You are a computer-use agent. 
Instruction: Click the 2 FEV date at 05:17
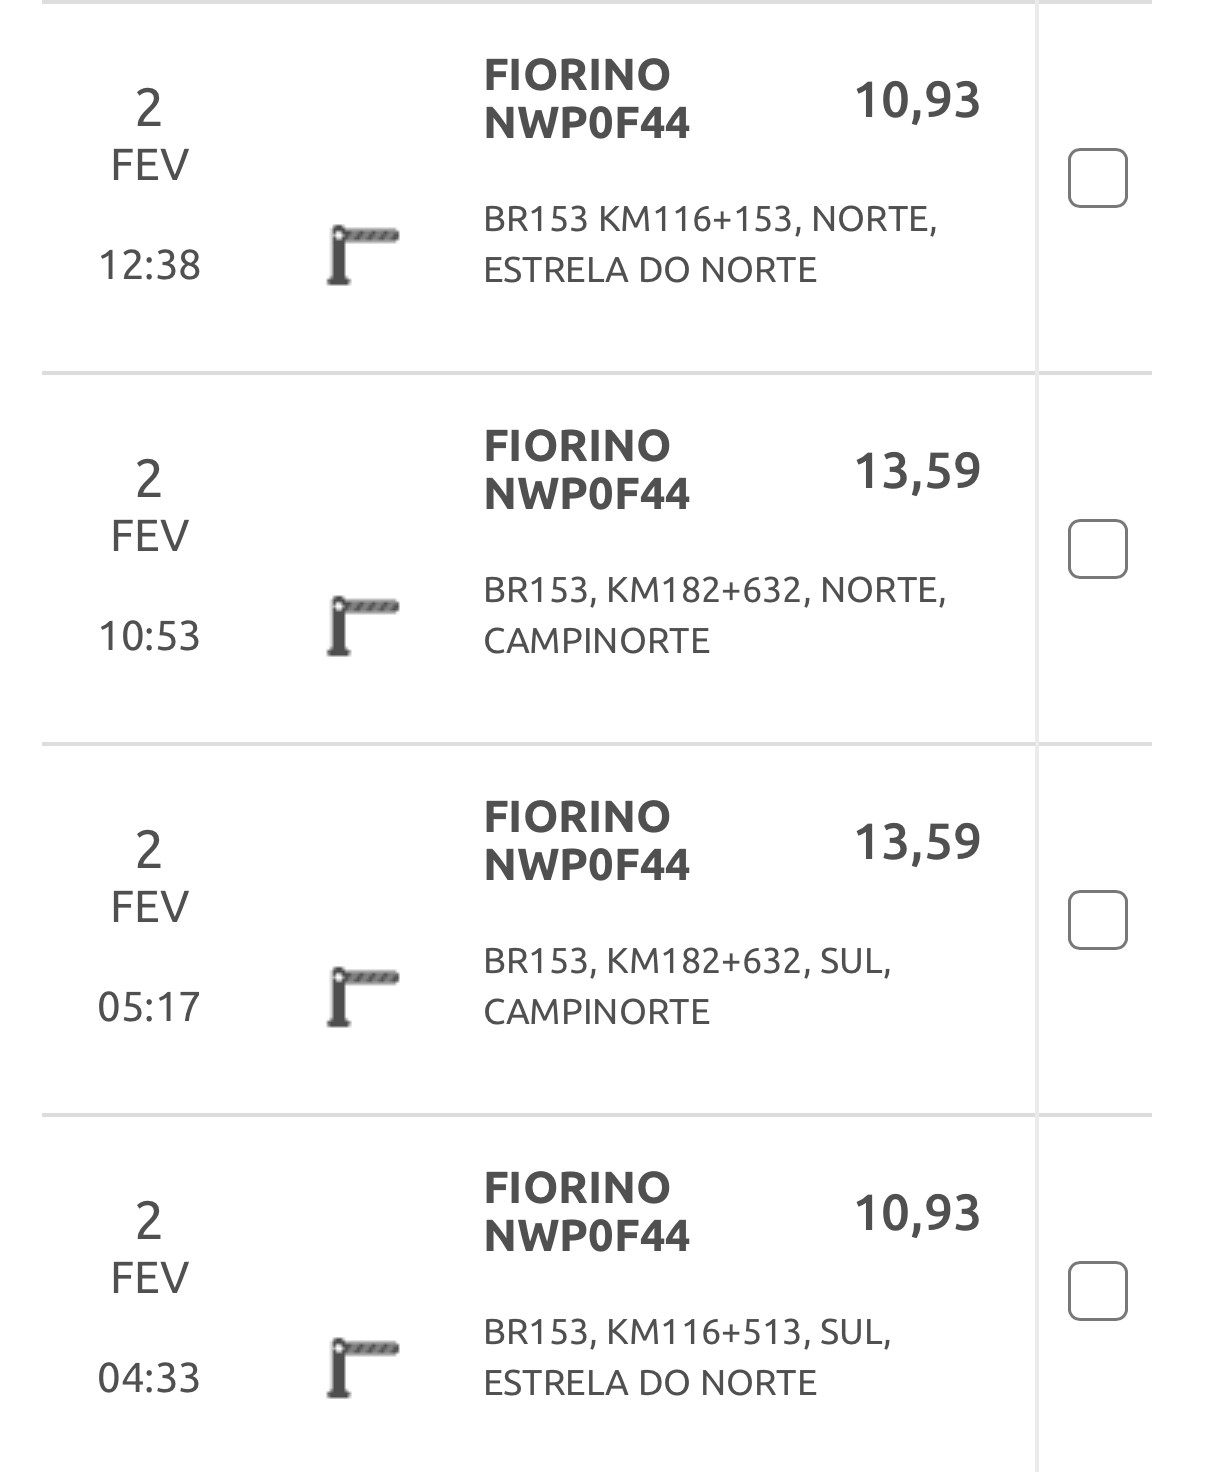click(149, 877)
